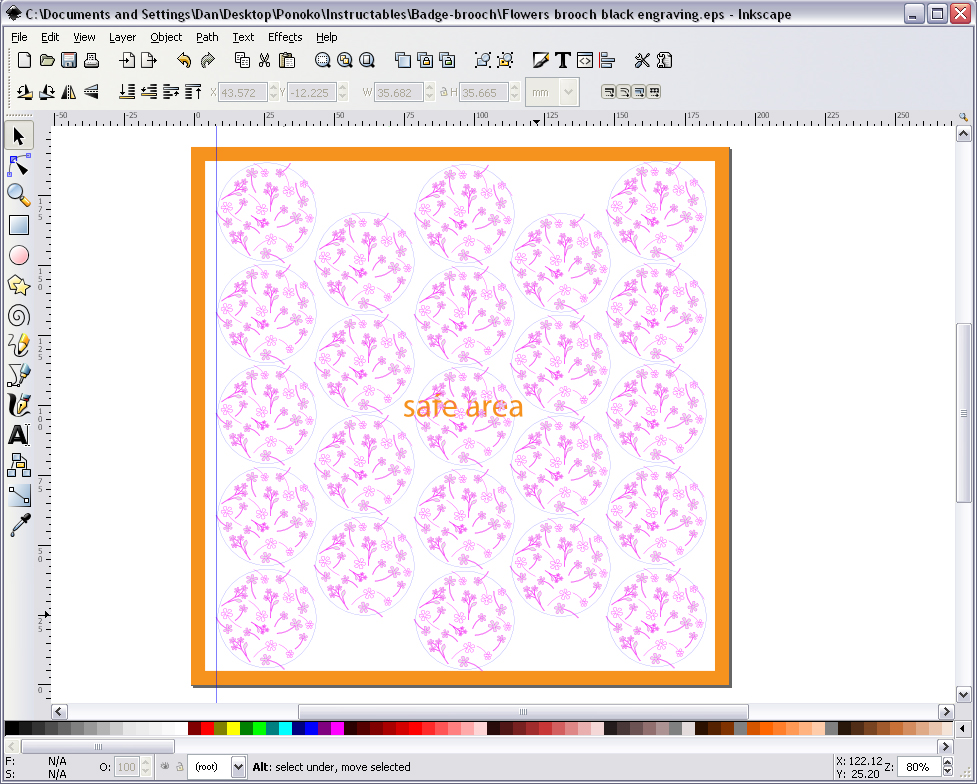977x784 pixels.
Task: Select the Gradient tool
Action: [19, 495]
